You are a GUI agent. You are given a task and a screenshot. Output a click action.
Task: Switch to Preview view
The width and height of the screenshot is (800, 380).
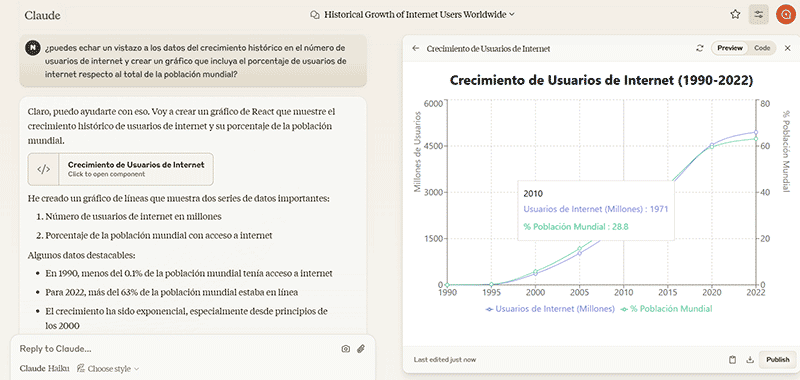(730, 48)
